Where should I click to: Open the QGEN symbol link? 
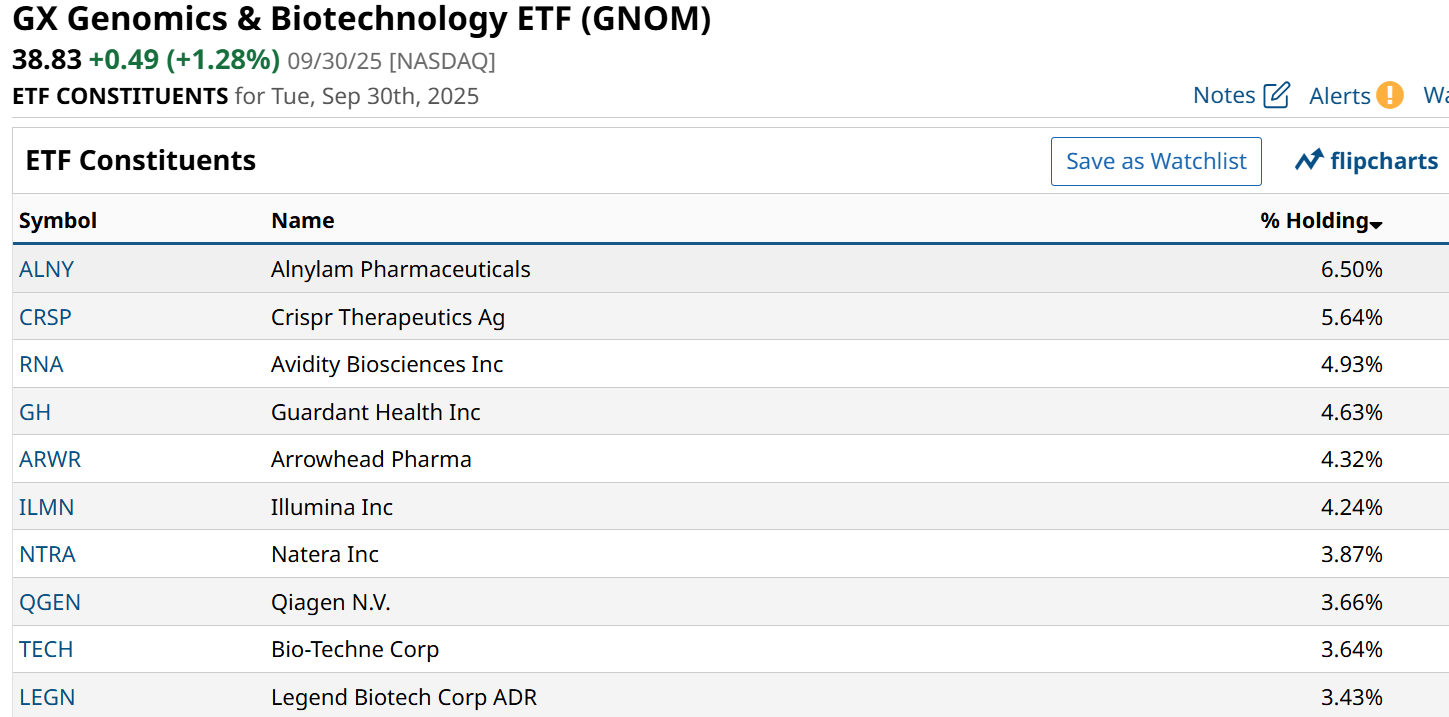(x=50, y=602)
